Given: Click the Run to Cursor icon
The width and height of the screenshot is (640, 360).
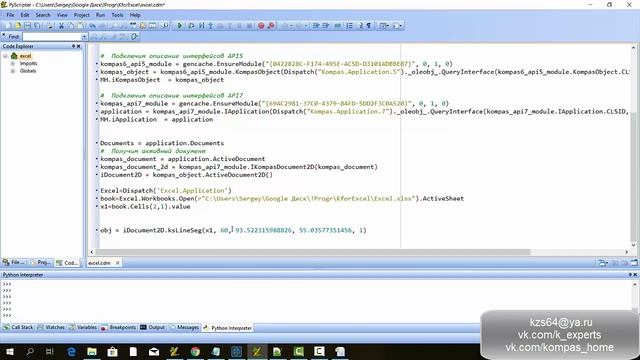Looking at the screenshot, I should [x=201, y=26].
